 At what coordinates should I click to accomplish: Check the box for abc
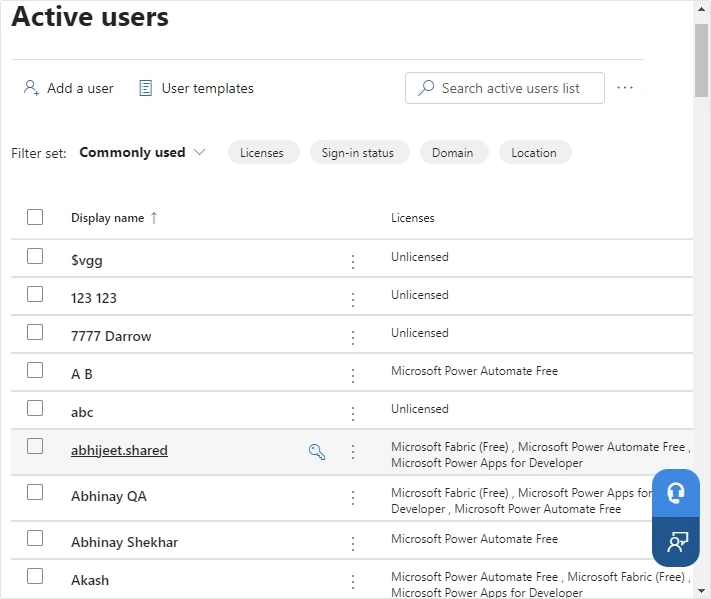(x=35, y=408)
